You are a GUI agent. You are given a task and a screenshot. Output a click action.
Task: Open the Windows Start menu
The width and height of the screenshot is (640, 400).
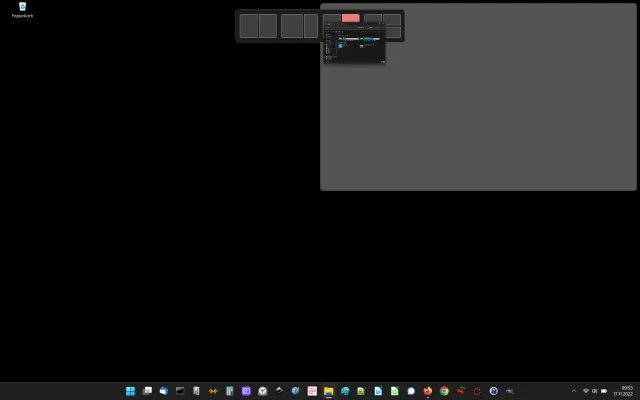click(131, 391)
